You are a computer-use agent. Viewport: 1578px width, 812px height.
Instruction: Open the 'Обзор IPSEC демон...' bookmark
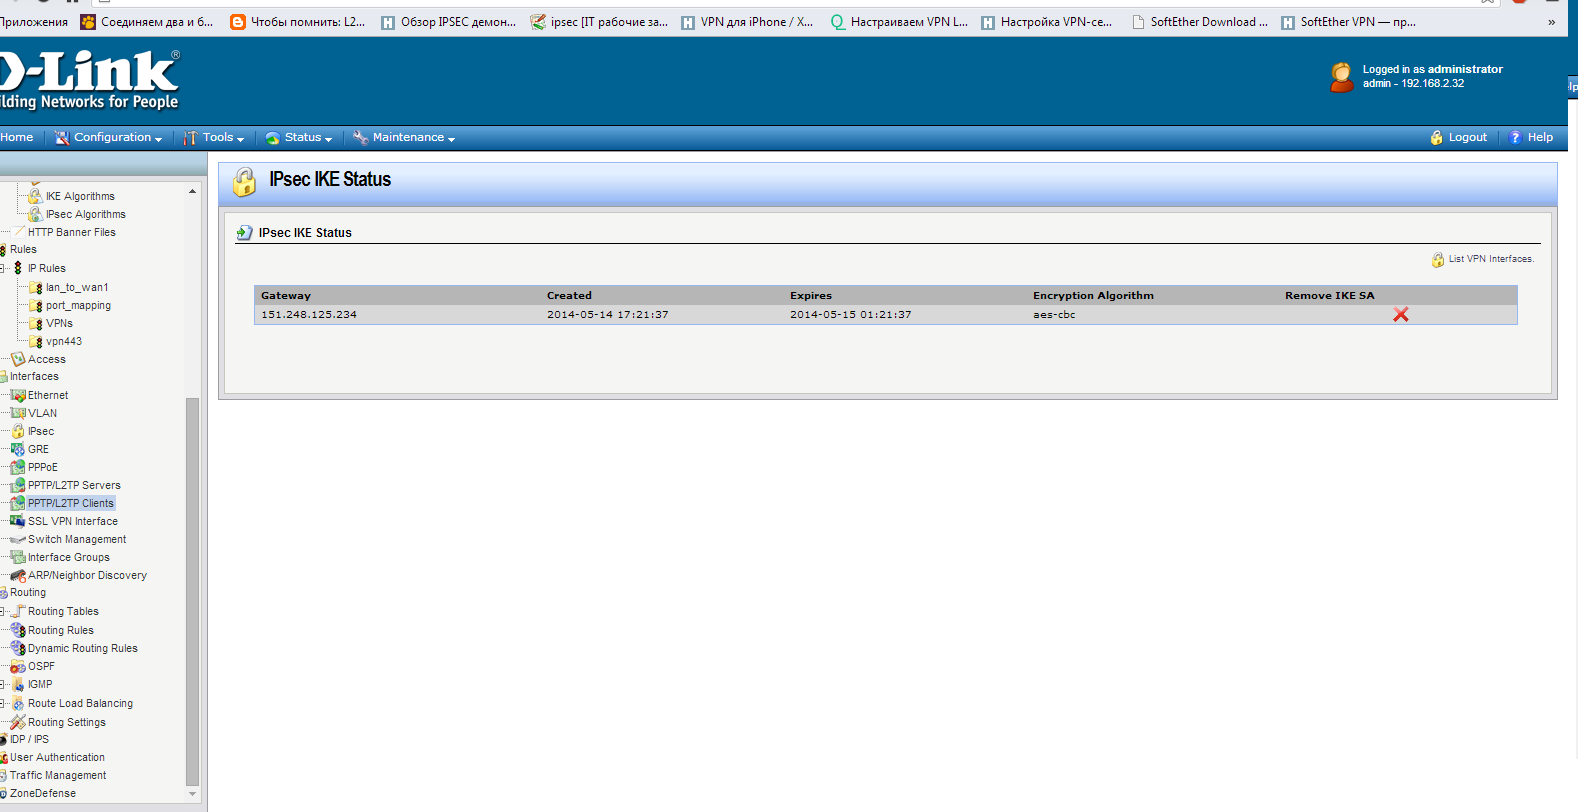pos(448,22)
